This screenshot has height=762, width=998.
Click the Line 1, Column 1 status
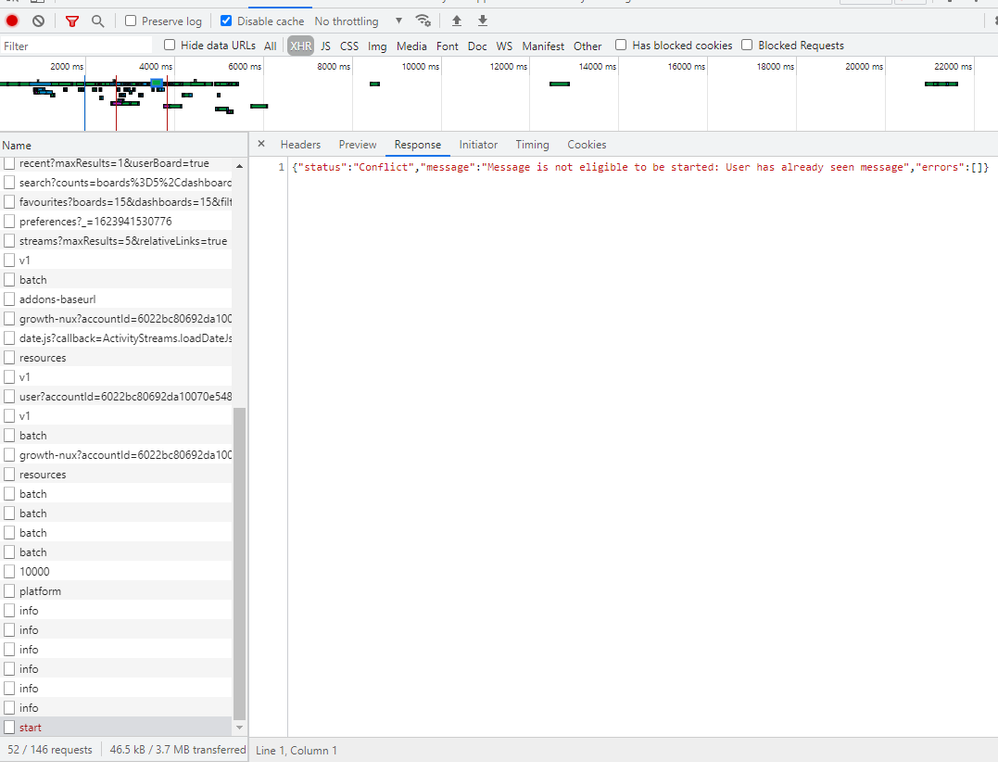pyautogui.click(x=296, y=751)
